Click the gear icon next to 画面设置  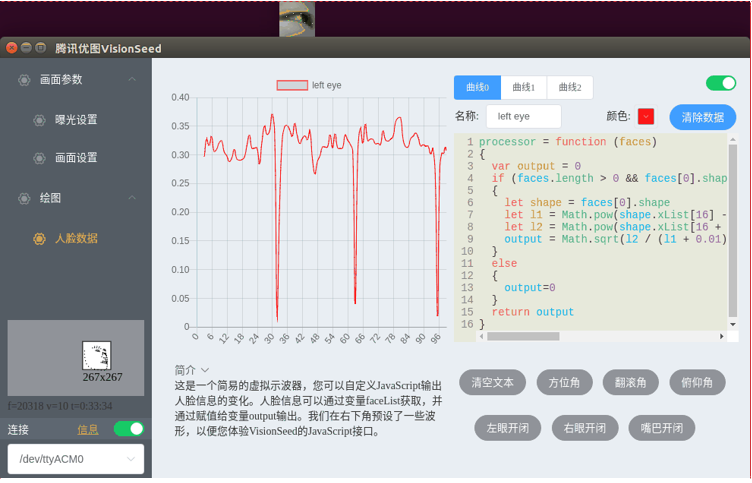point(39,158)
